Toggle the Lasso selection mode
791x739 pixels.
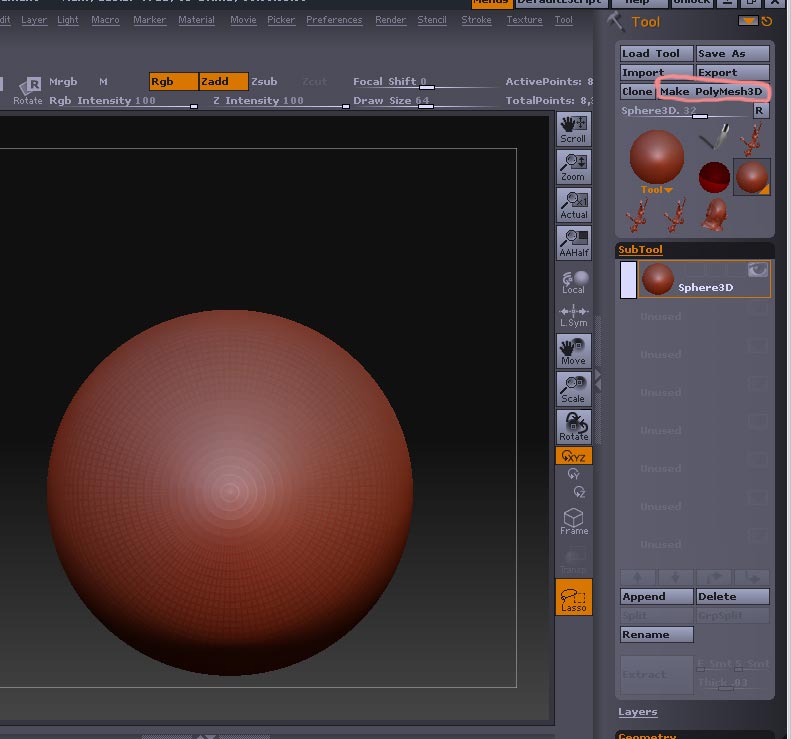574,597
